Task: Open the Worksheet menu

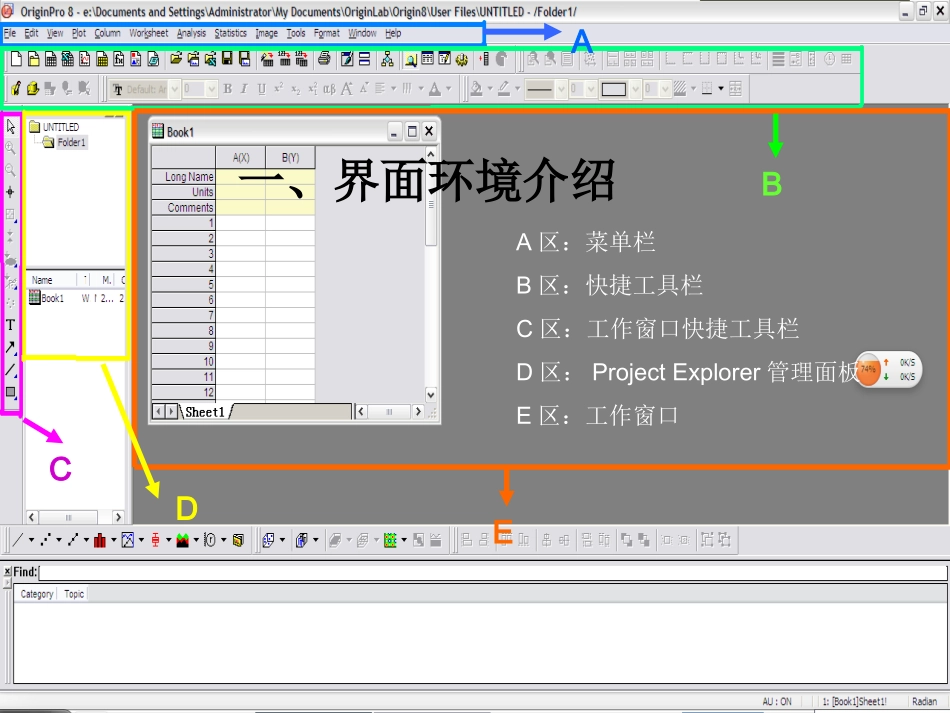Action: [148, 33]
